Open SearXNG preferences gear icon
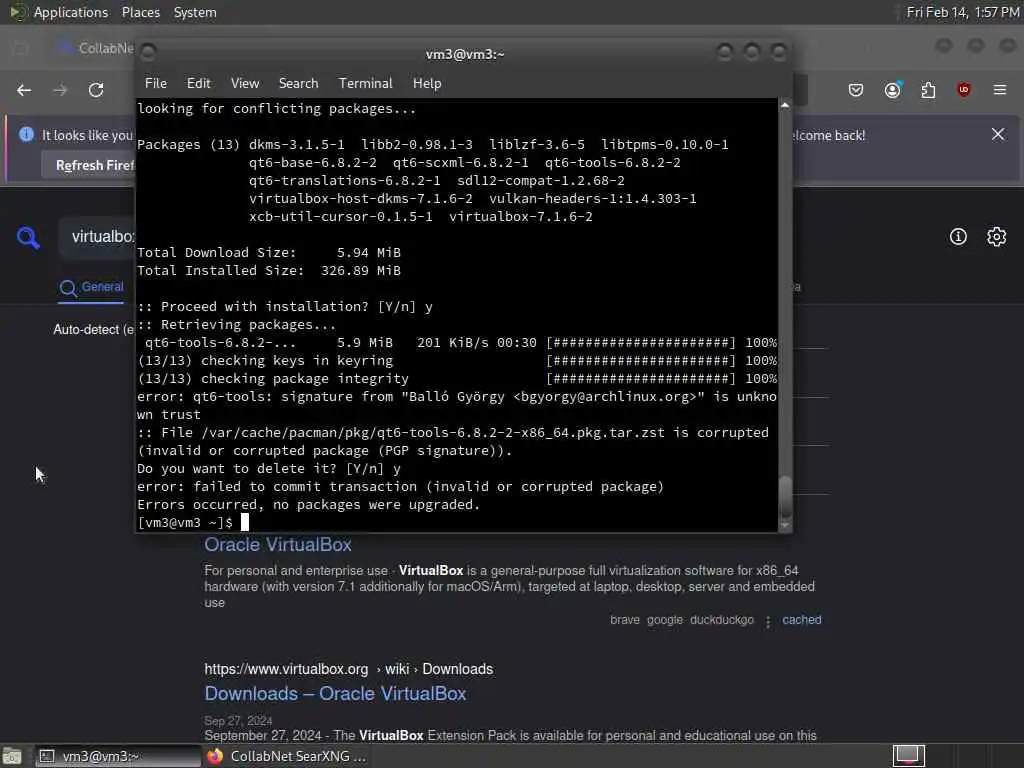This screenshot has height=768, width=1024. 997,236
